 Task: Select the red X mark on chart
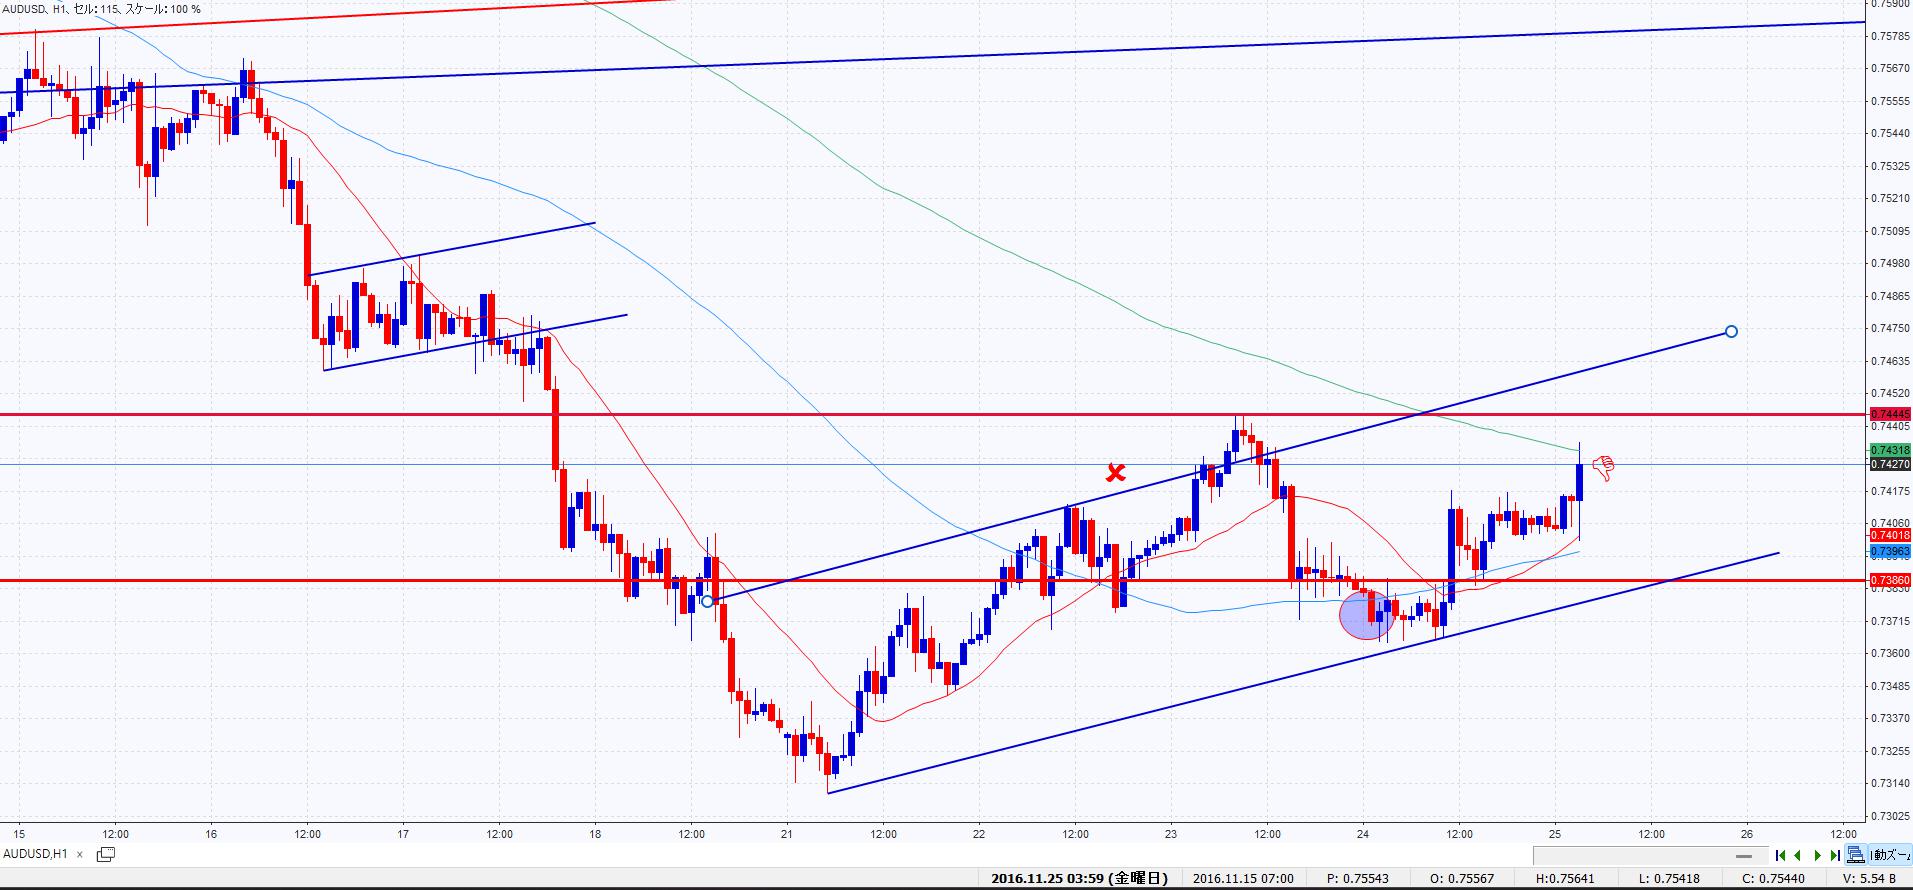[1115, 472]
